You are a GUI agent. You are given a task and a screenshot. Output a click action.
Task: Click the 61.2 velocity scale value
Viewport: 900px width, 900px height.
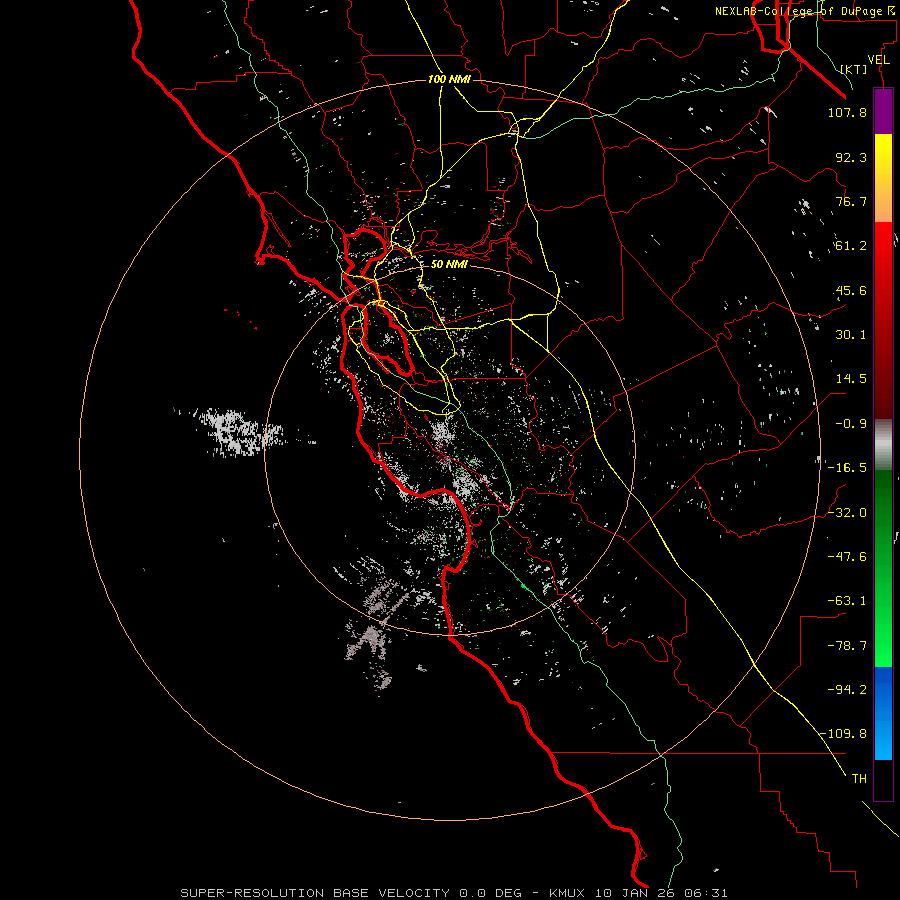click(x=851, y=246)
